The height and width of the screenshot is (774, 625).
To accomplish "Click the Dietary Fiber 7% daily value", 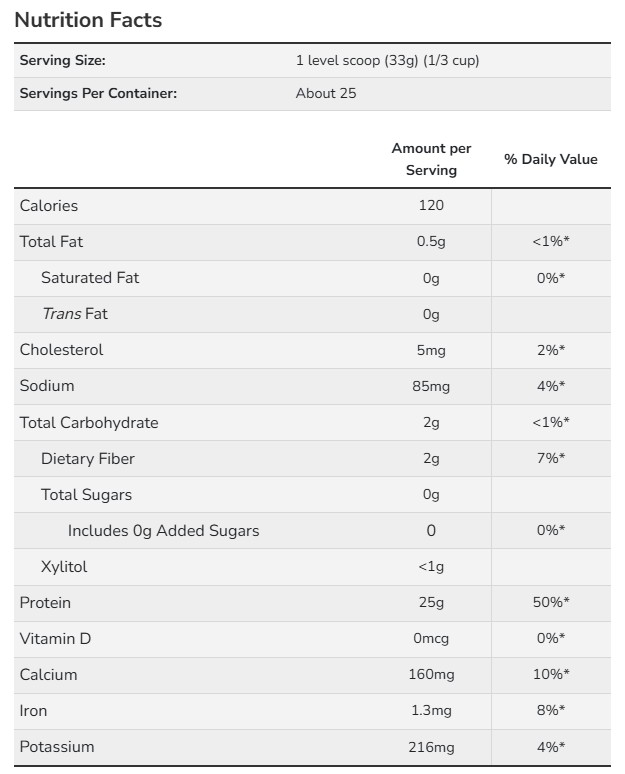I will pyautogui.click(x=550, y=458).
